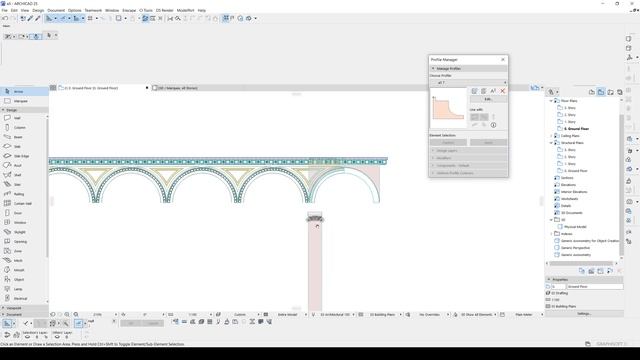
Task: Expand the Viewpoint toolbox group
Action: [3, 308]
